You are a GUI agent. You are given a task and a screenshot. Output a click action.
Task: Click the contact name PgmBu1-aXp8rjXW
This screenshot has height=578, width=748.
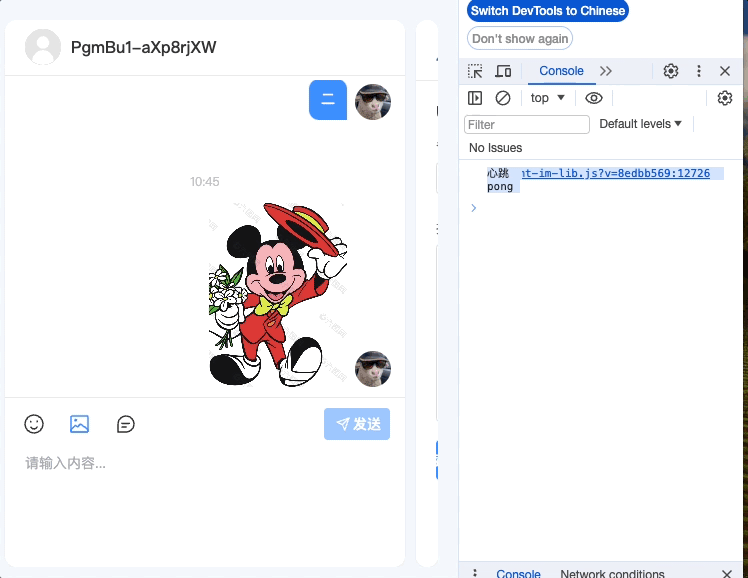[x=144, y=47]
